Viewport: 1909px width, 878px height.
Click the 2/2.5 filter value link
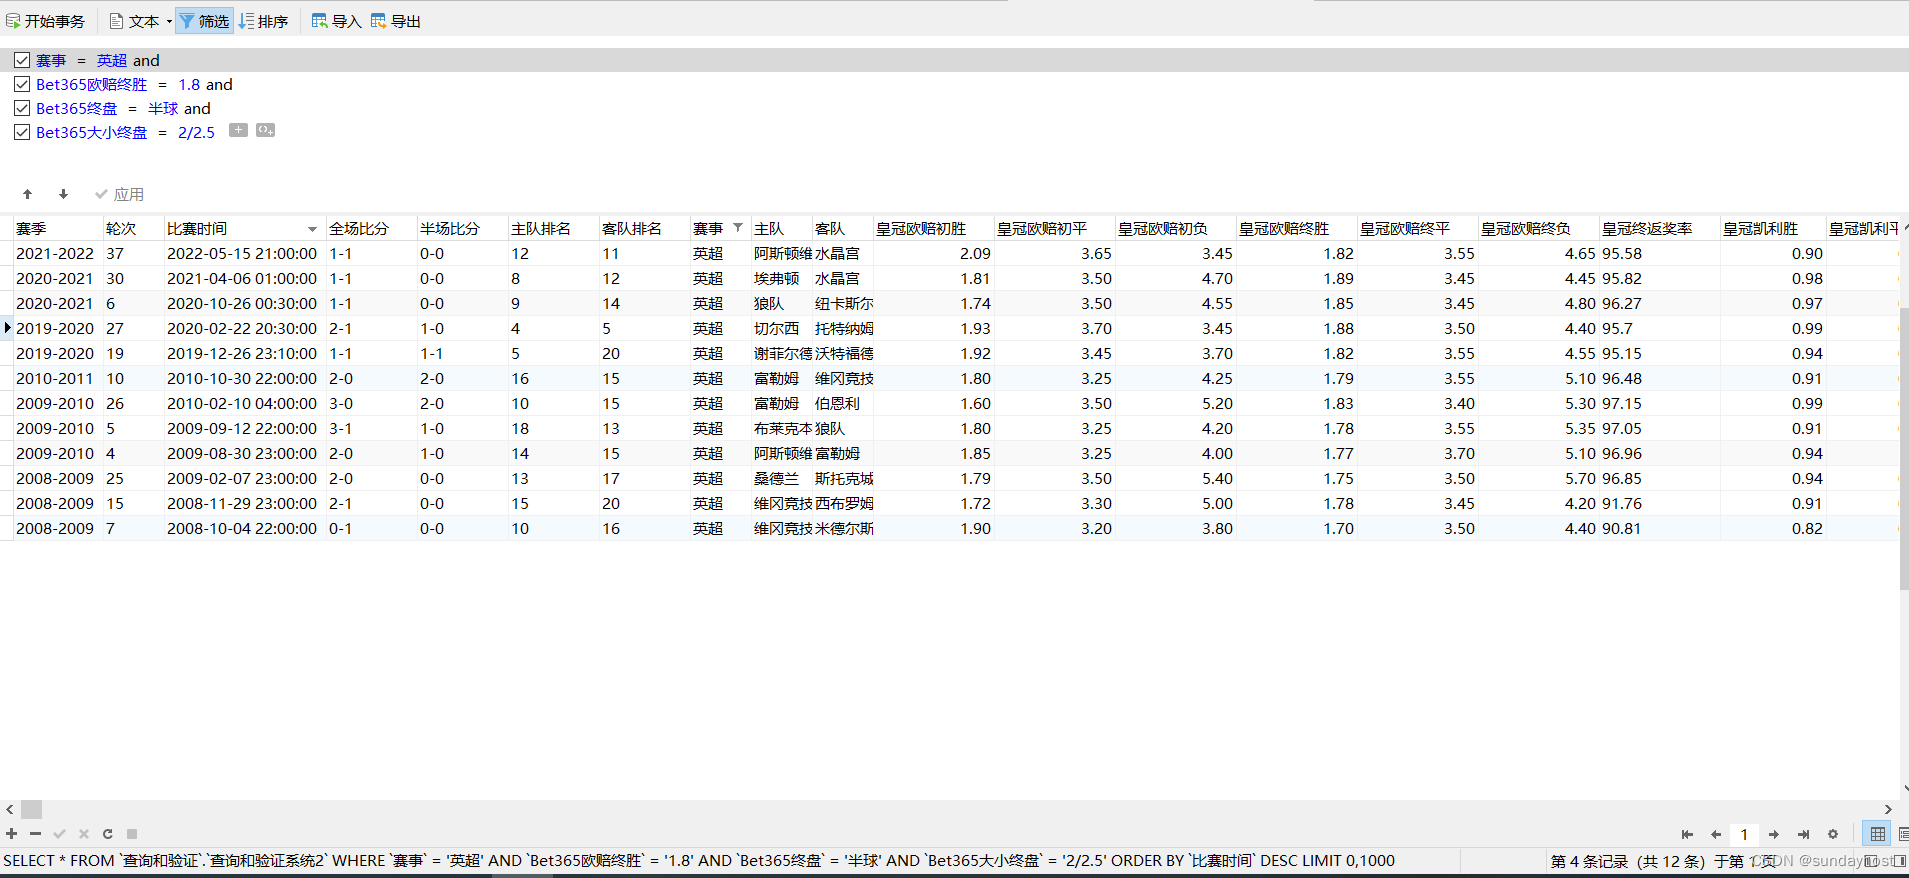196,132
